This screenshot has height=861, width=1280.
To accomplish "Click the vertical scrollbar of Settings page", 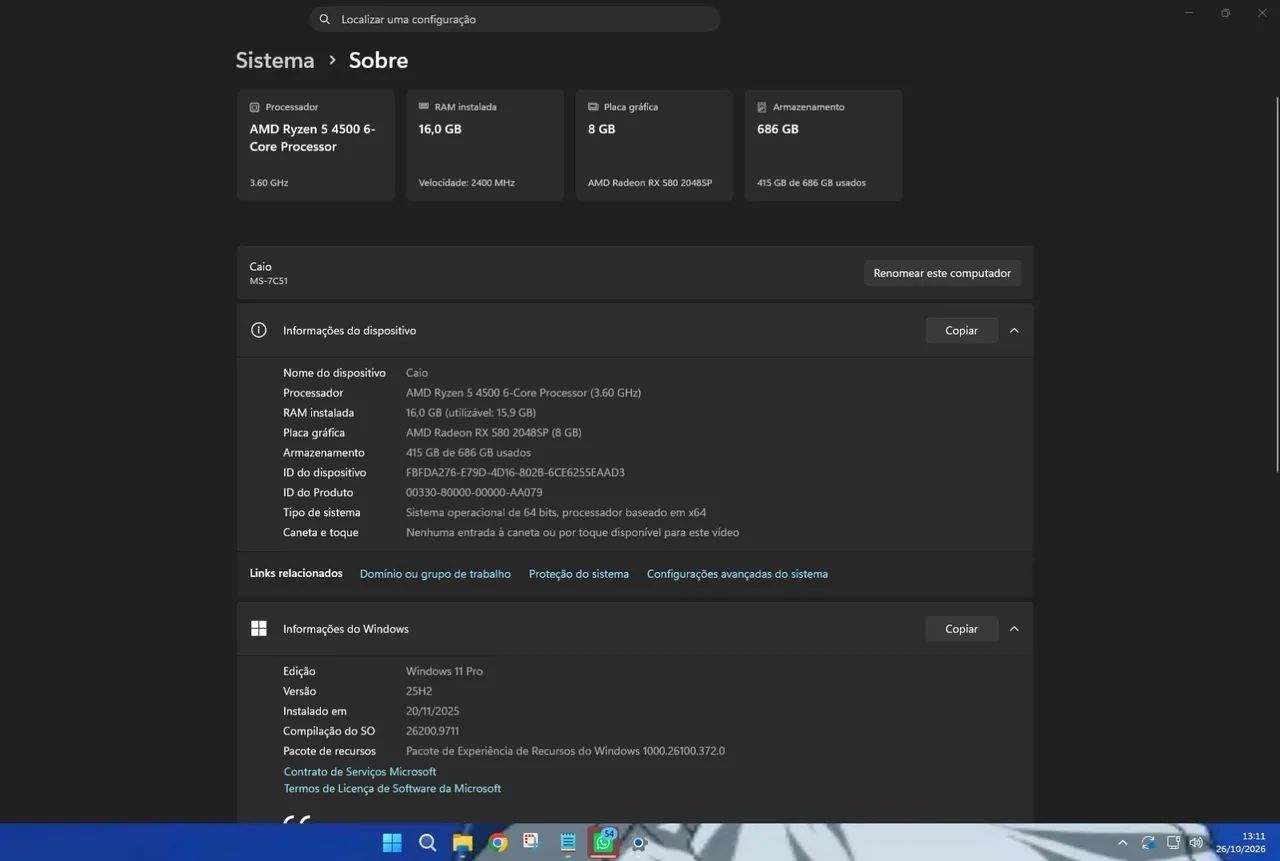I will (1276, 283).
